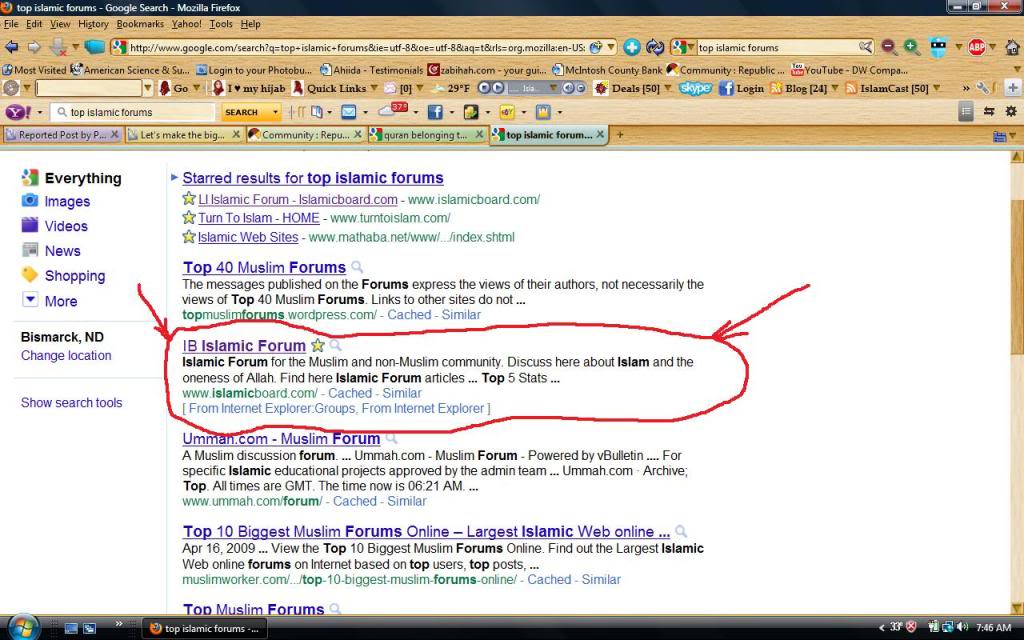Click star beside Islamic Web Sites result
1024x640 pixels.
[189, 236]
